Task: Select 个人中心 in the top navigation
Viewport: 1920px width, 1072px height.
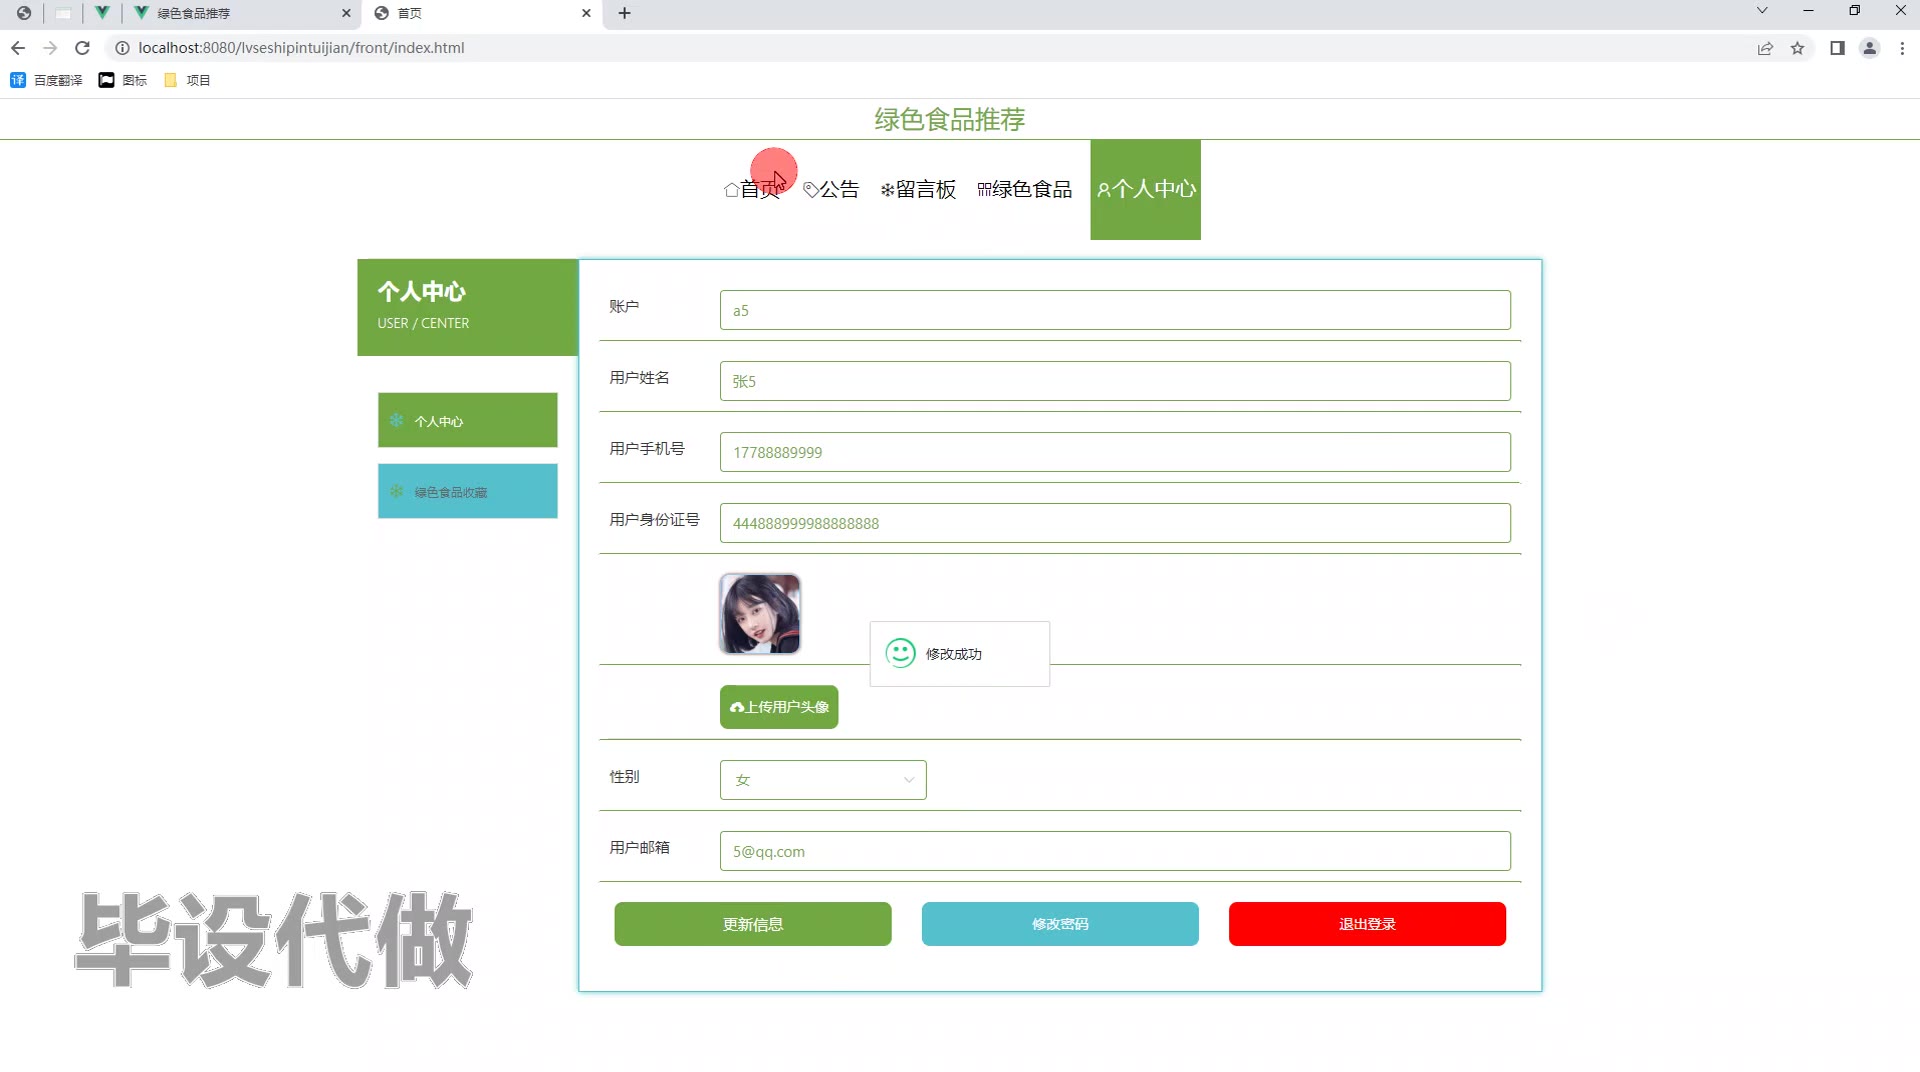Action: click(1145, 189)
